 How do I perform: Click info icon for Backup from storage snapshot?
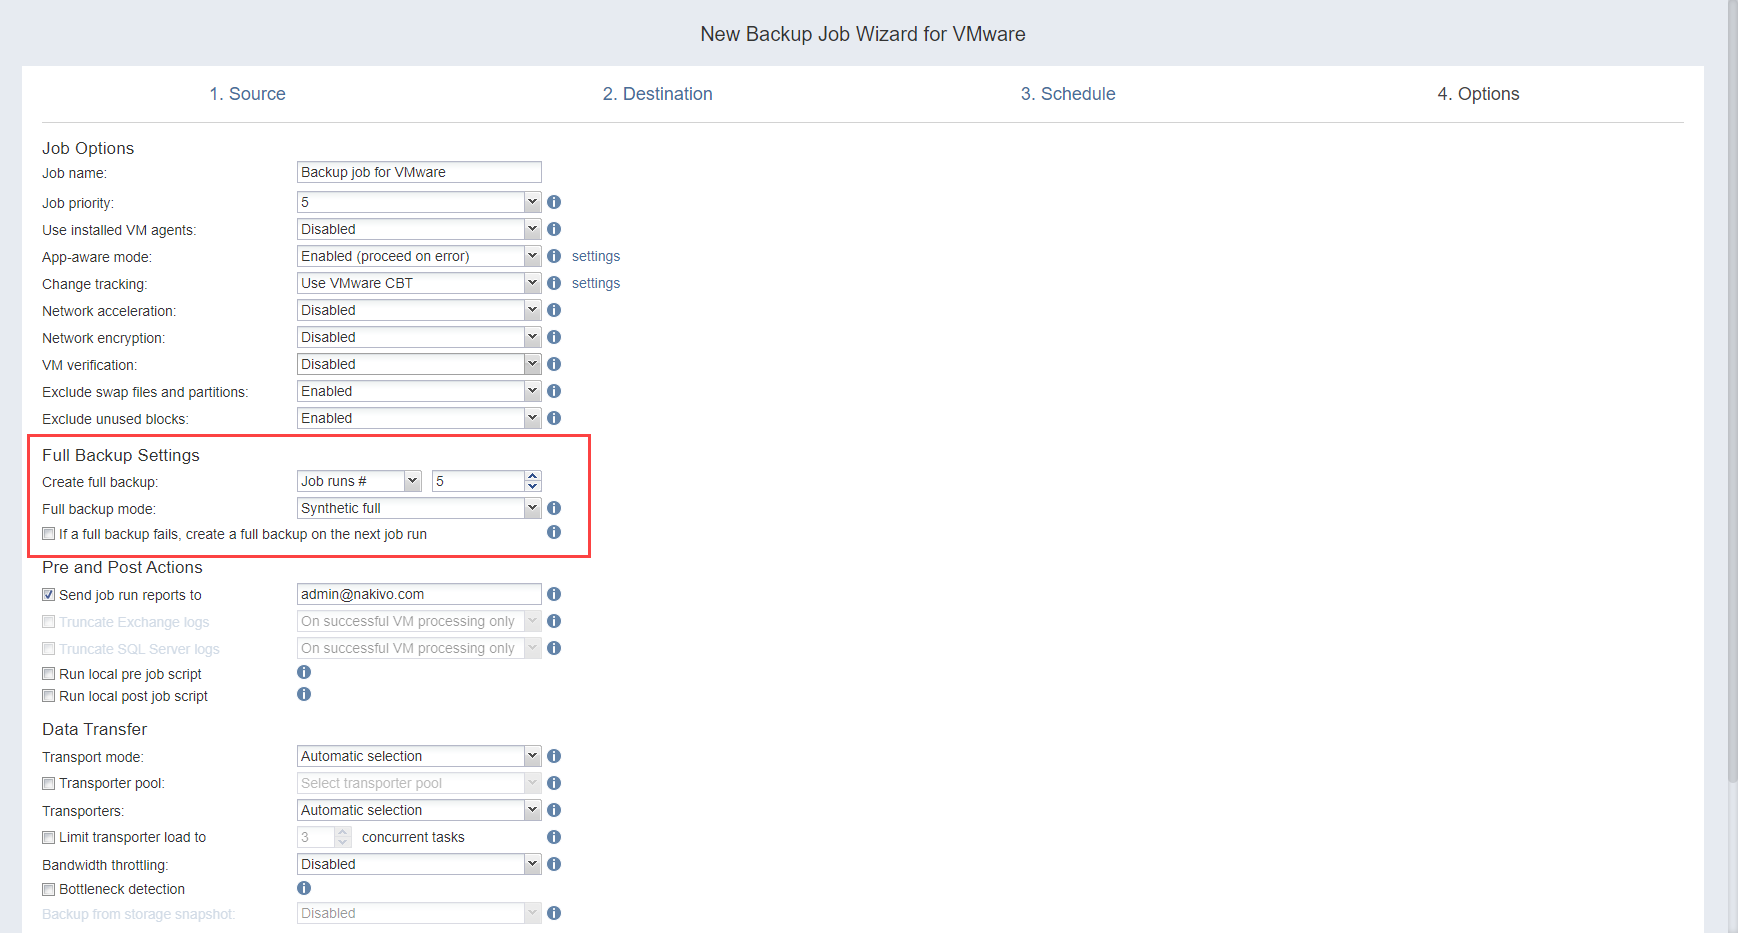click(x=554, y=913)
